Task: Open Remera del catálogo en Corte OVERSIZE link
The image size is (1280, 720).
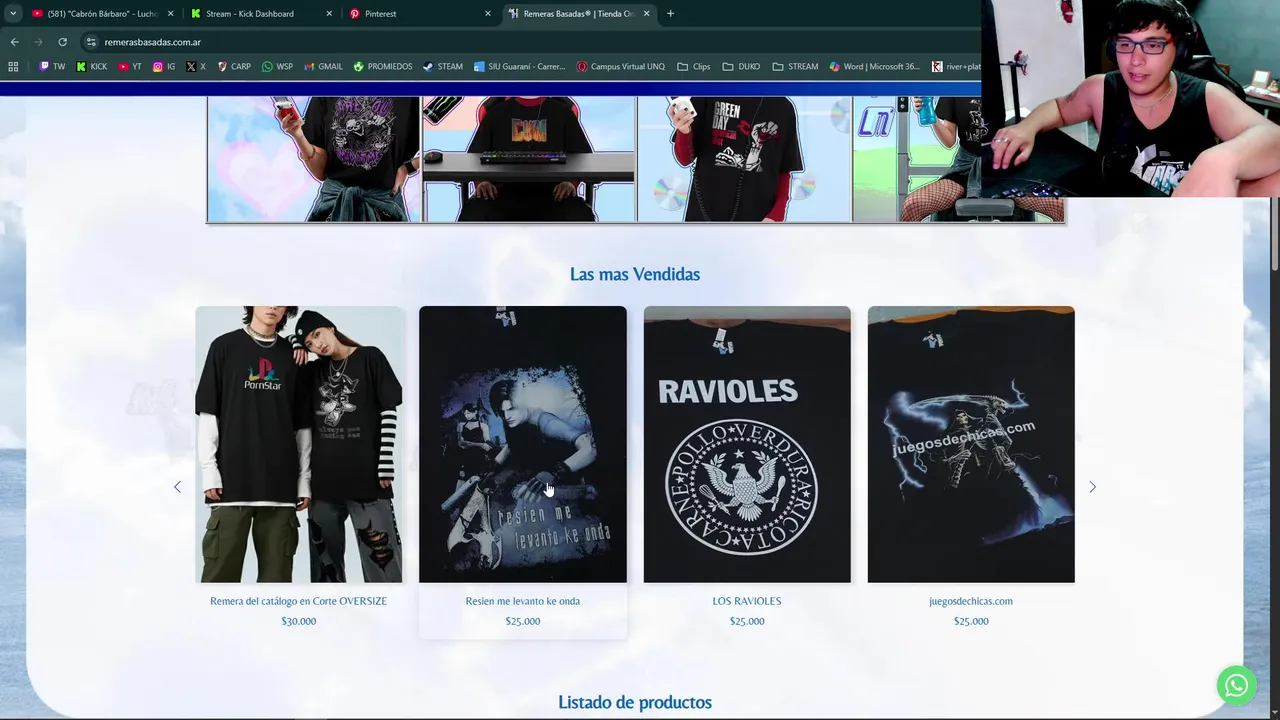Action: pyautogui.click(x=298, y=601)
